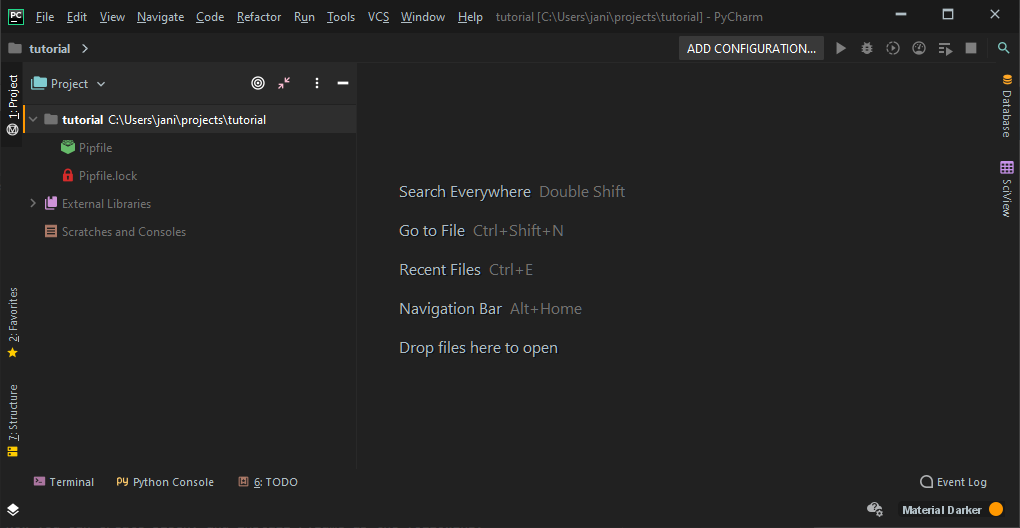Expand External Libraries node arrow

(33, 204)
